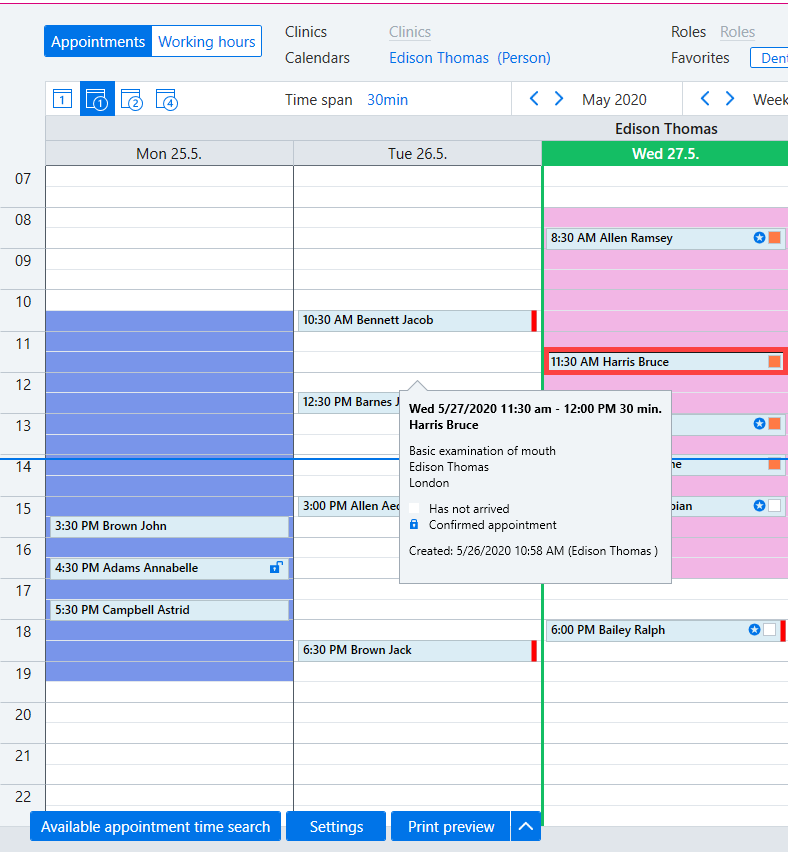Go to previous week arrow
Viewport: 788px width, 852px height.
[705, 99]
